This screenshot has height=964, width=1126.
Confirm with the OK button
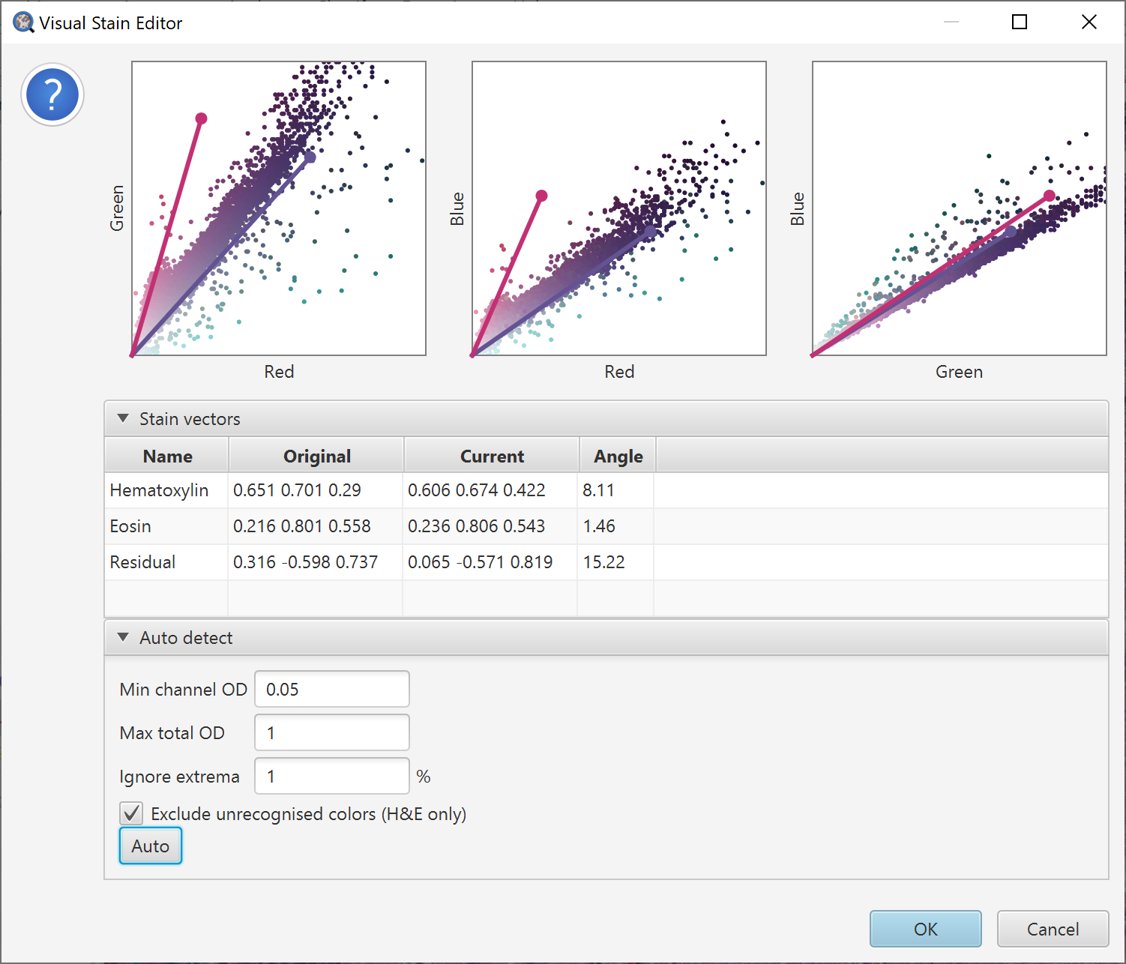point(925,929)
